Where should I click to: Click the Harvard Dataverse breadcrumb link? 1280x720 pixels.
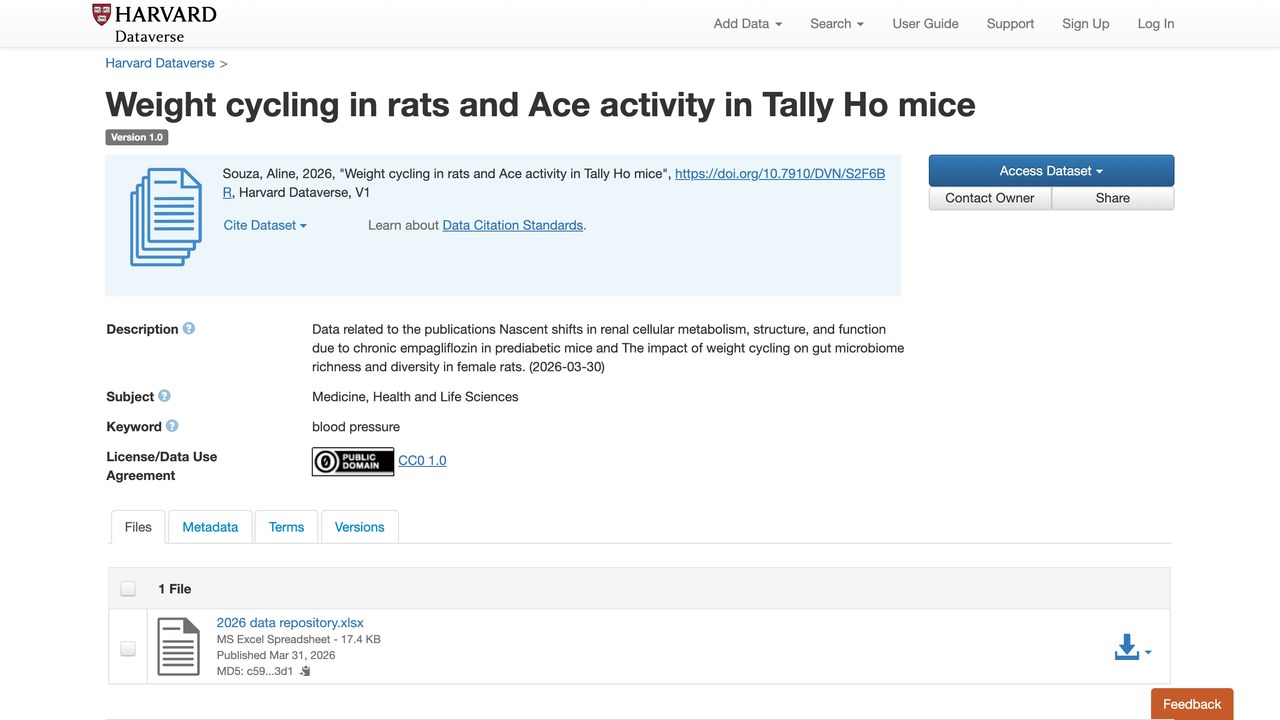(x=160, y=63)
